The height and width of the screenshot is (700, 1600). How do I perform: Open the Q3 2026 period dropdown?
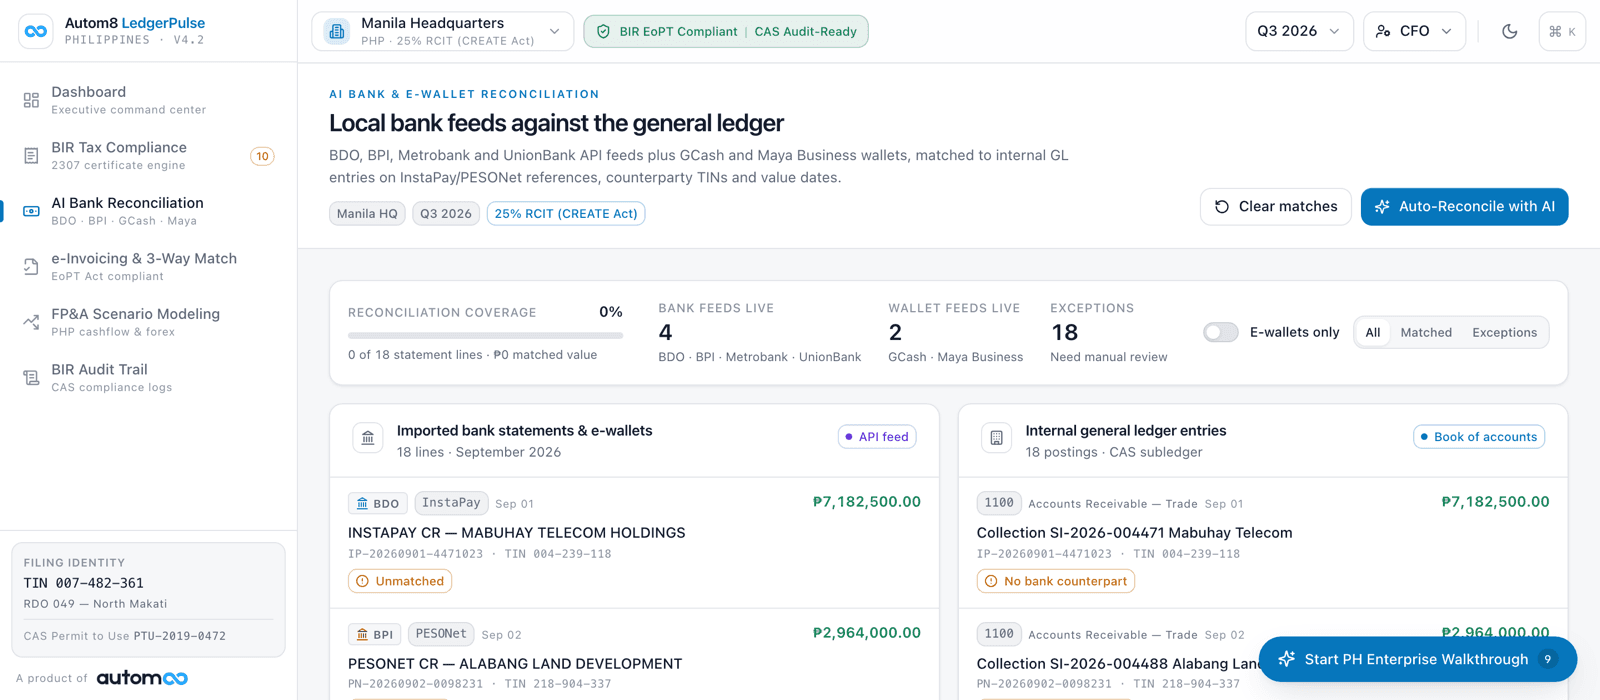coord(1299,31)
